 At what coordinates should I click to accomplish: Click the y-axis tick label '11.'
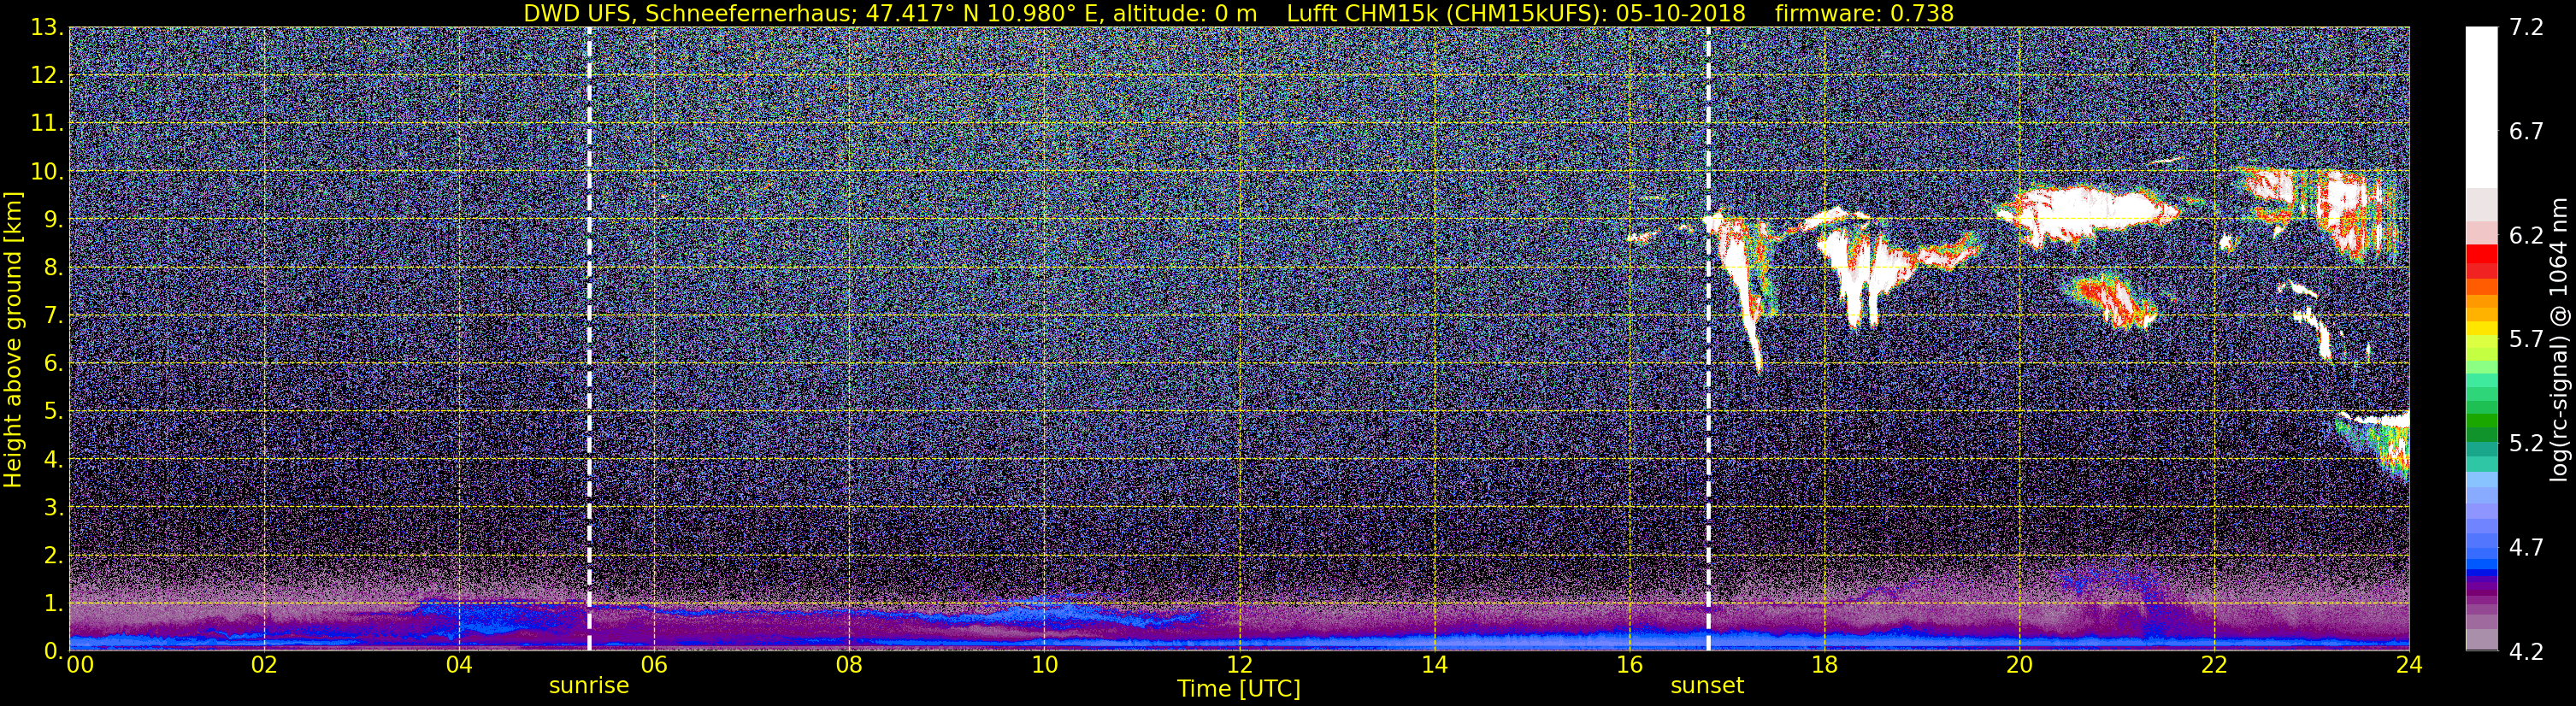tap(47, 123)
